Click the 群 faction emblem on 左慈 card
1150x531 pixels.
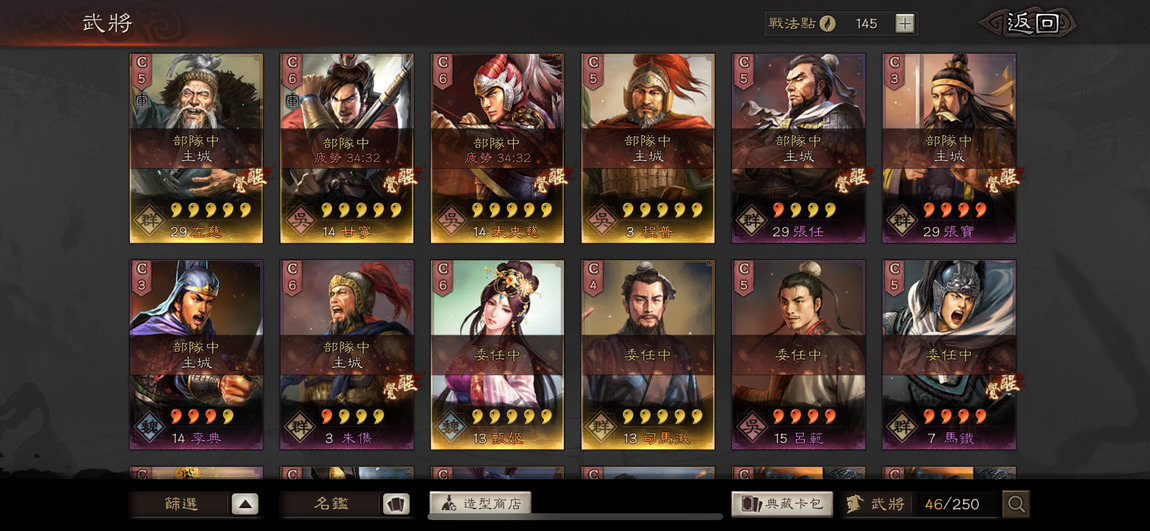[150, 220]
